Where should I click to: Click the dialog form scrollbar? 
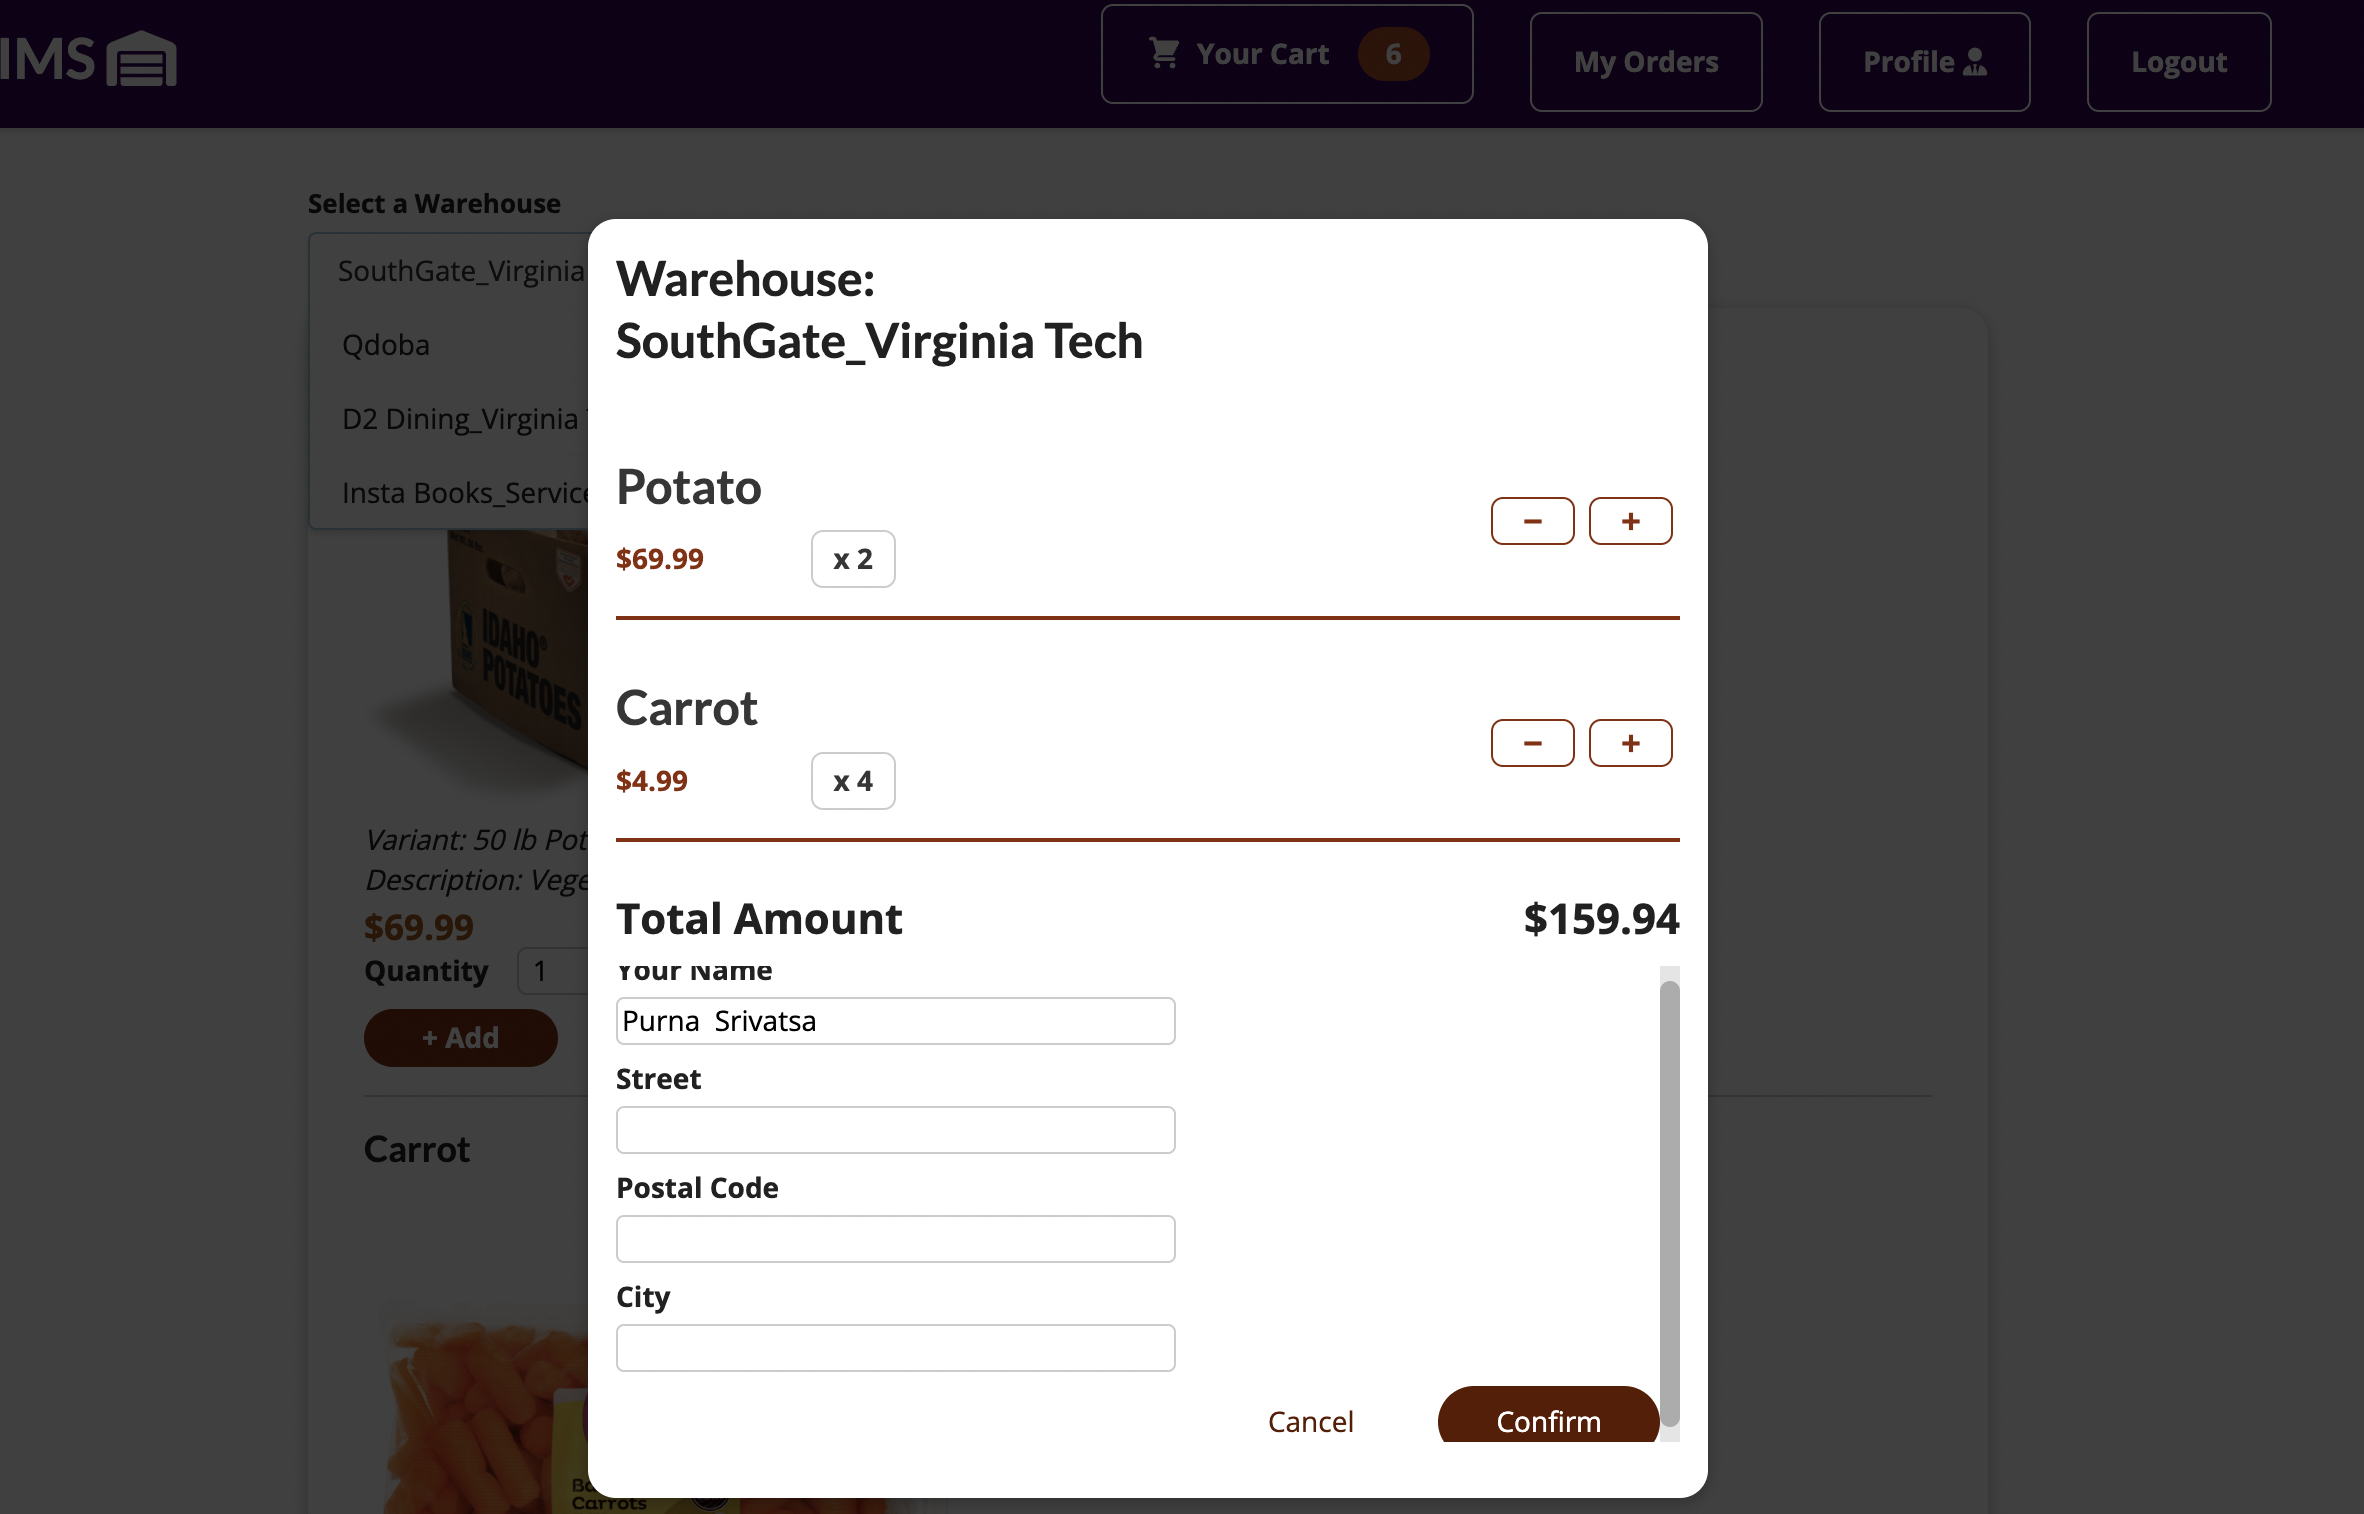point(1669,1203)
